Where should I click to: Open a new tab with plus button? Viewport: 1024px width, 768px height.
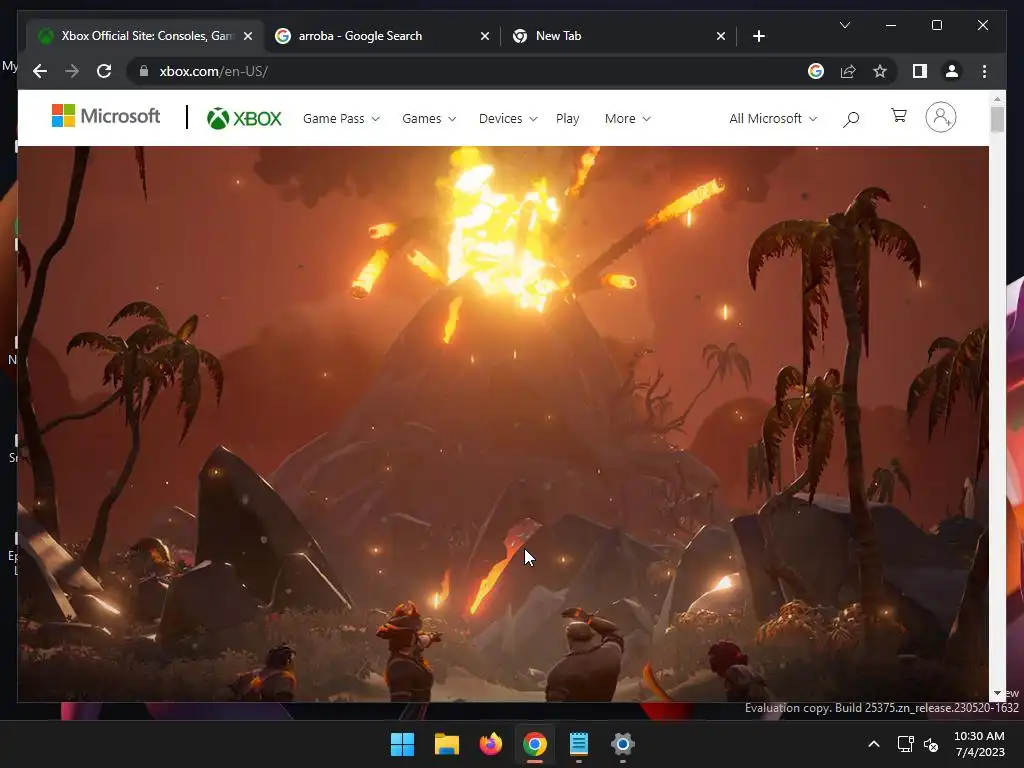pyautogui.click(x=758, y=36)
